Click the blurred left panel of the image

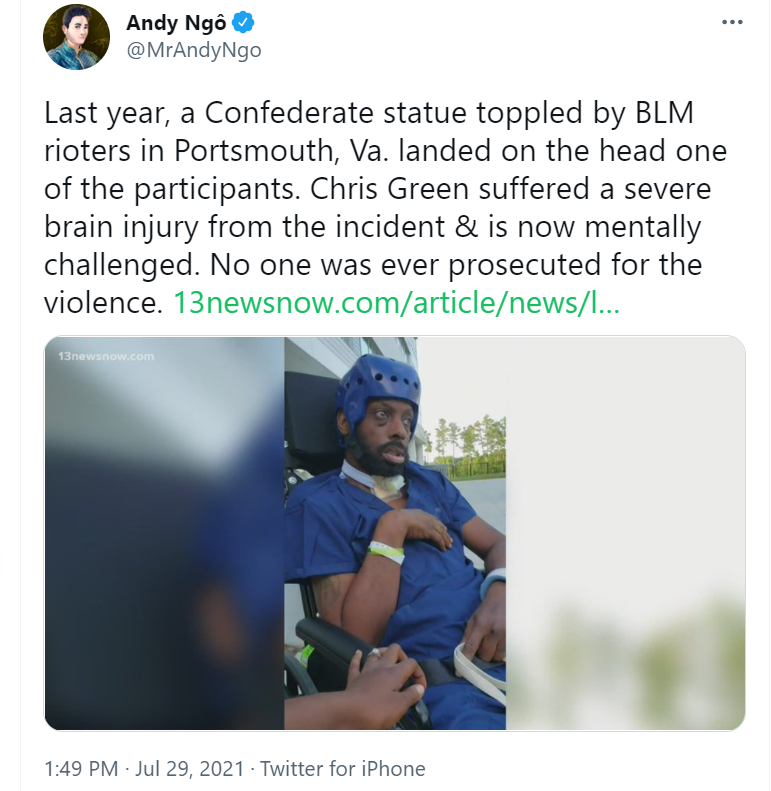pyautogui.click(x=164, y=533)
